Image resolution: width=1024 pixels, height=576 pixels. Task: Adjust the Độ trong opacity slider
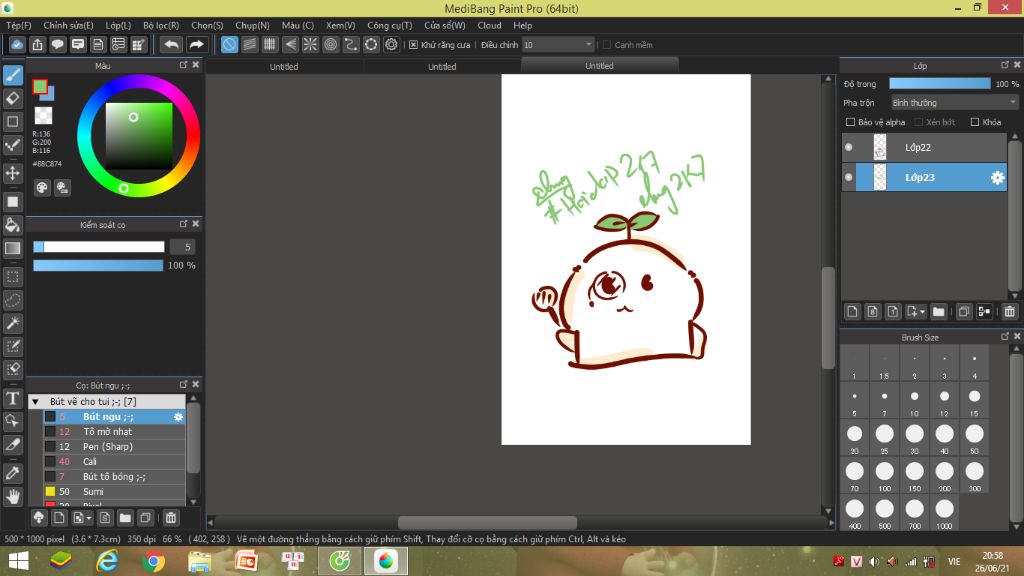coord(940,84)
